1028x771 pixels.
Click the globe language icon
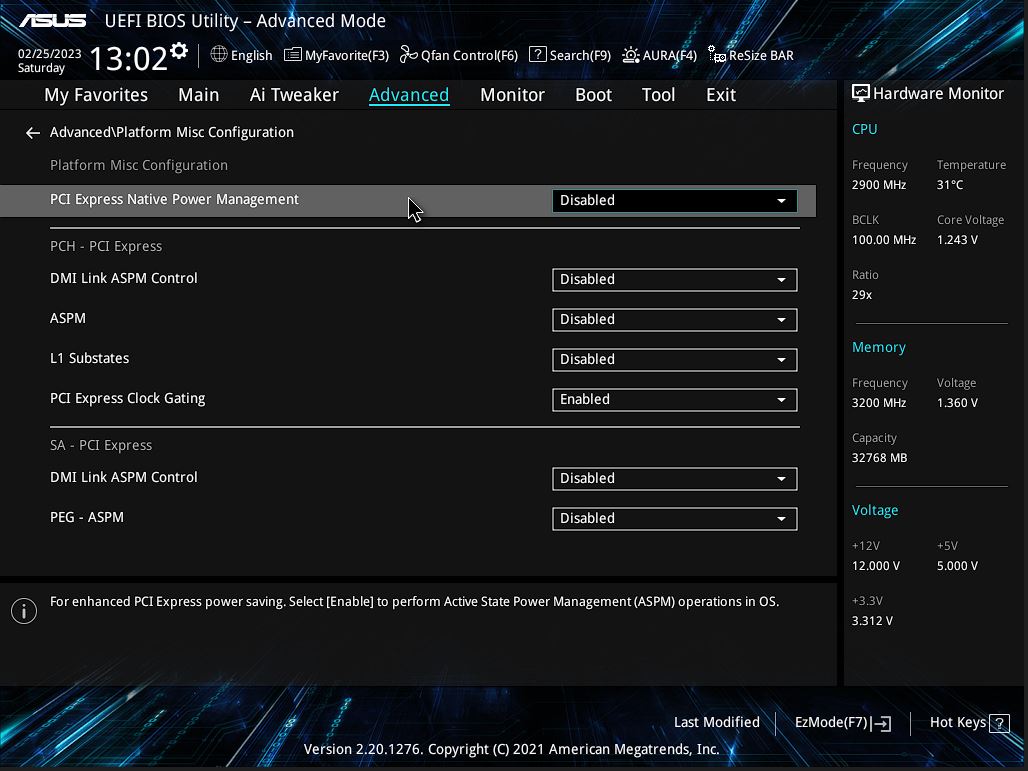pos(219,54)
